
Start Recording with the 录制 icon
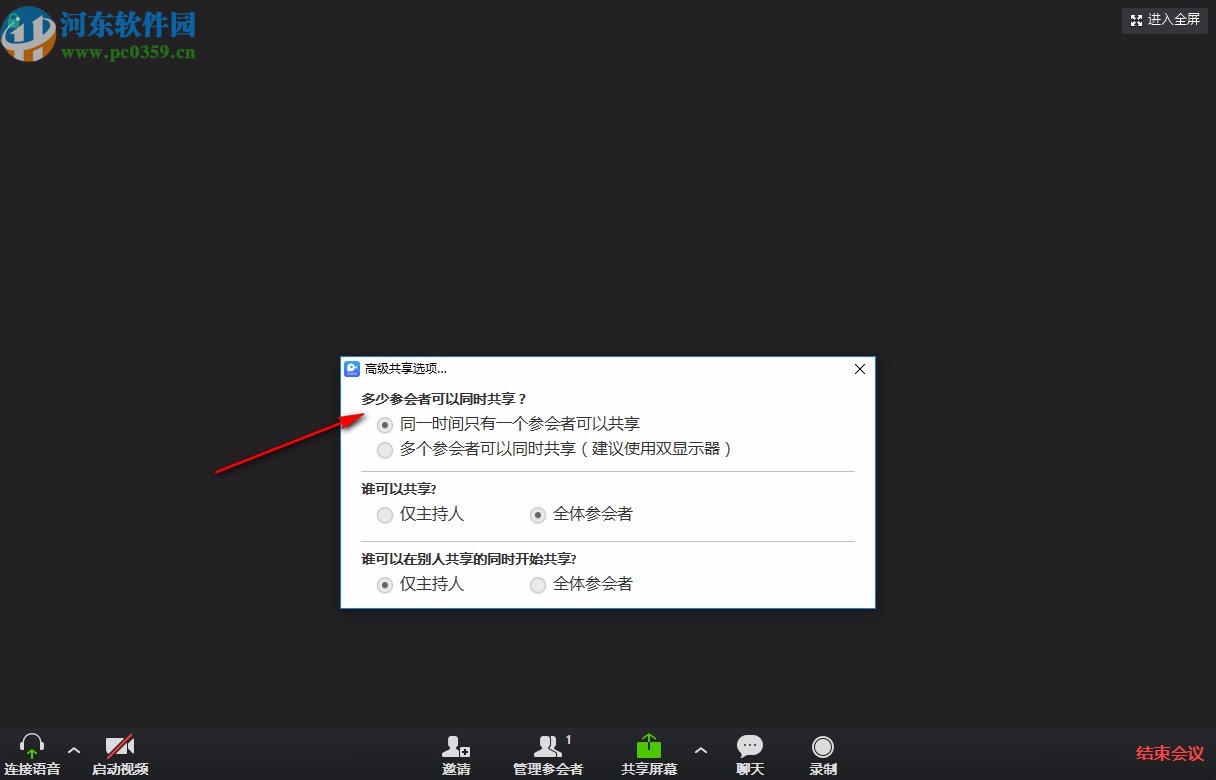click(x=822, y=747)
